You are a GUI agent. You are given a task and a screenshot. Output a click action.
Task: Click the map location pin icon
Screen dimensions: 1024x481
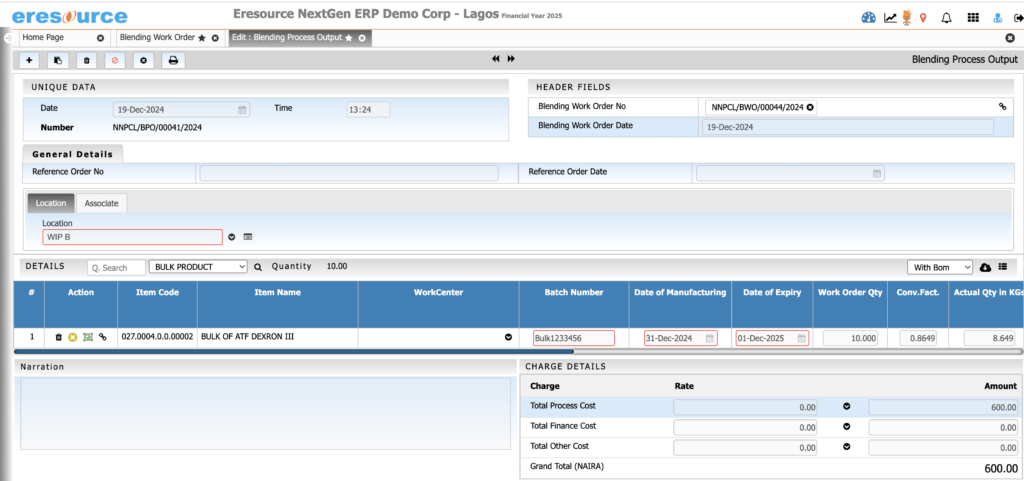(x=922, y=17)
